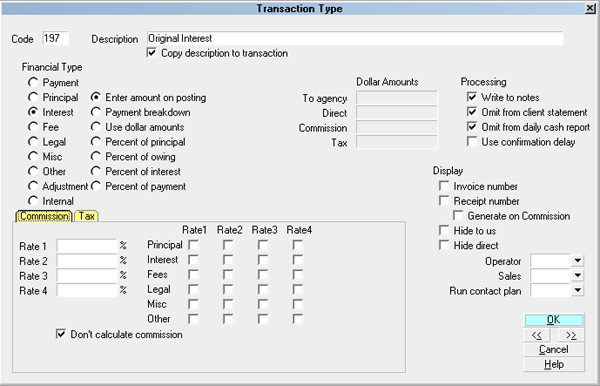Close the Transaction Type dialog
Screen dimensions: 600x386
[590, 8]
